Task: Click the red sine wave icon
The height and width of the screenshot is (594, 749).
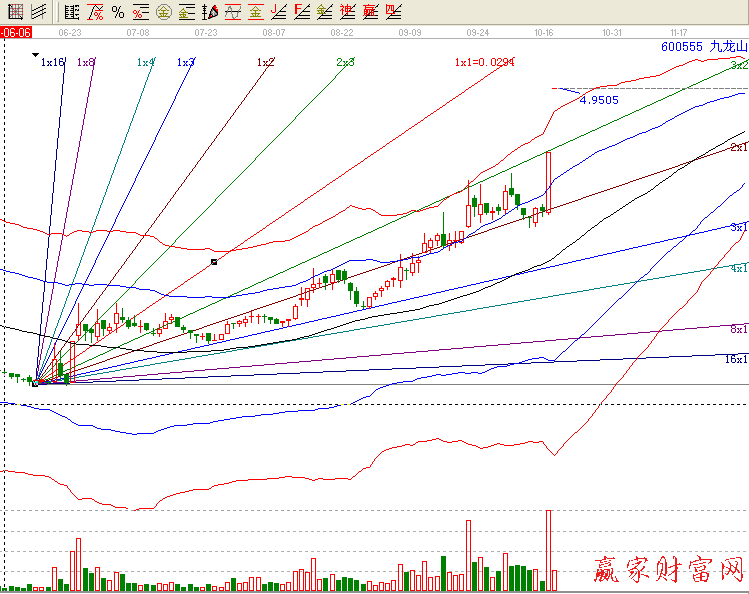Action: coord(233,12)
